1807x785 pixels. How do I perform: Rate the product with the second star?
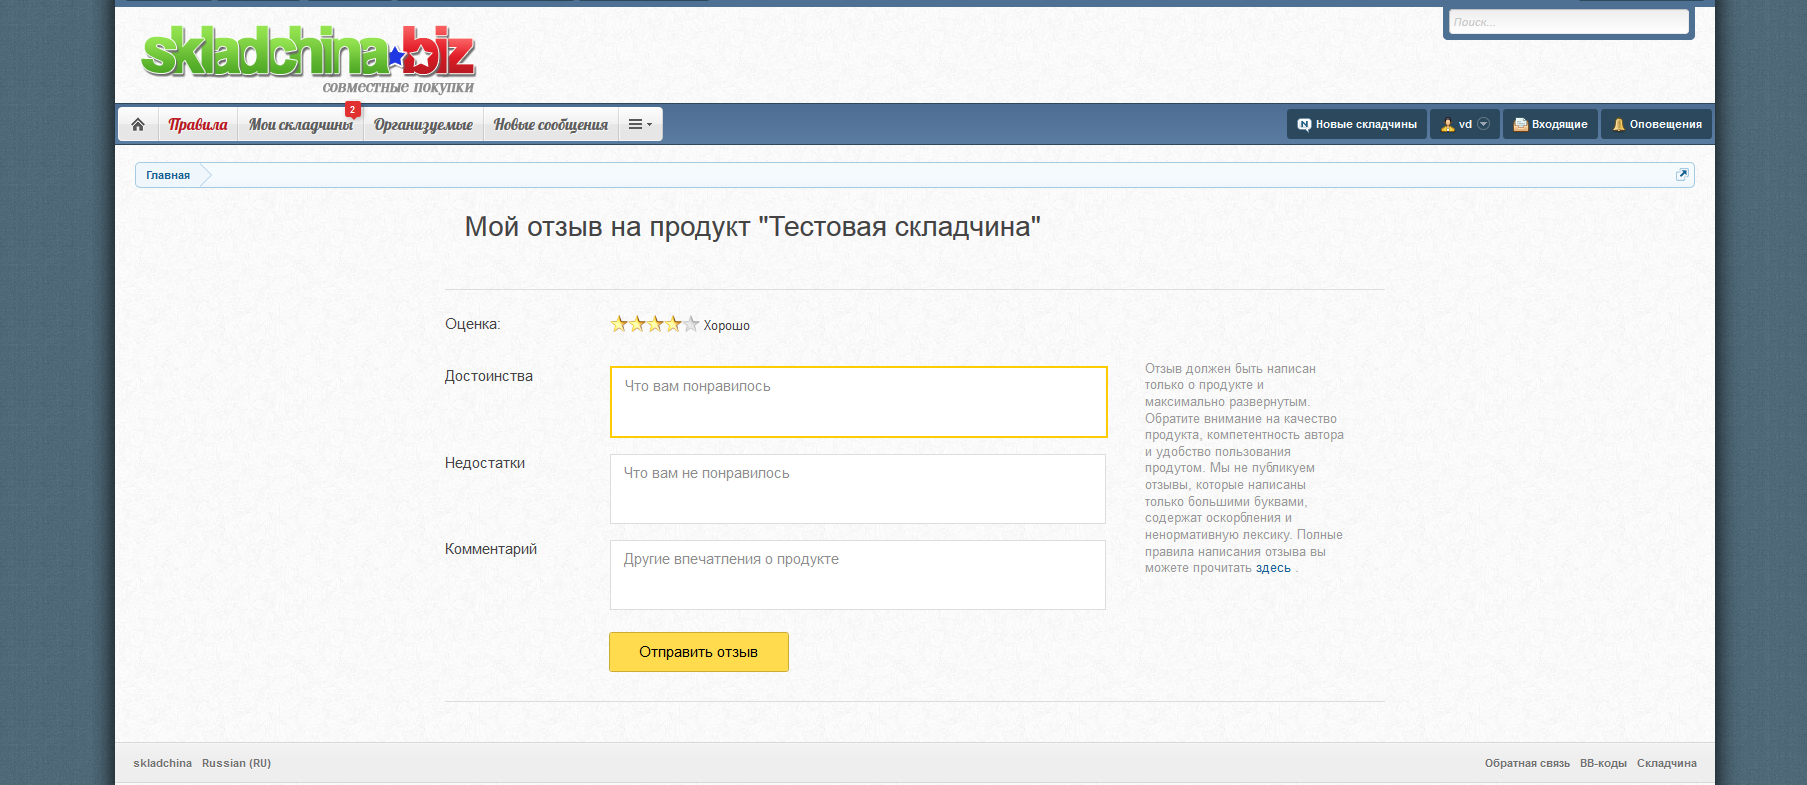637,324
